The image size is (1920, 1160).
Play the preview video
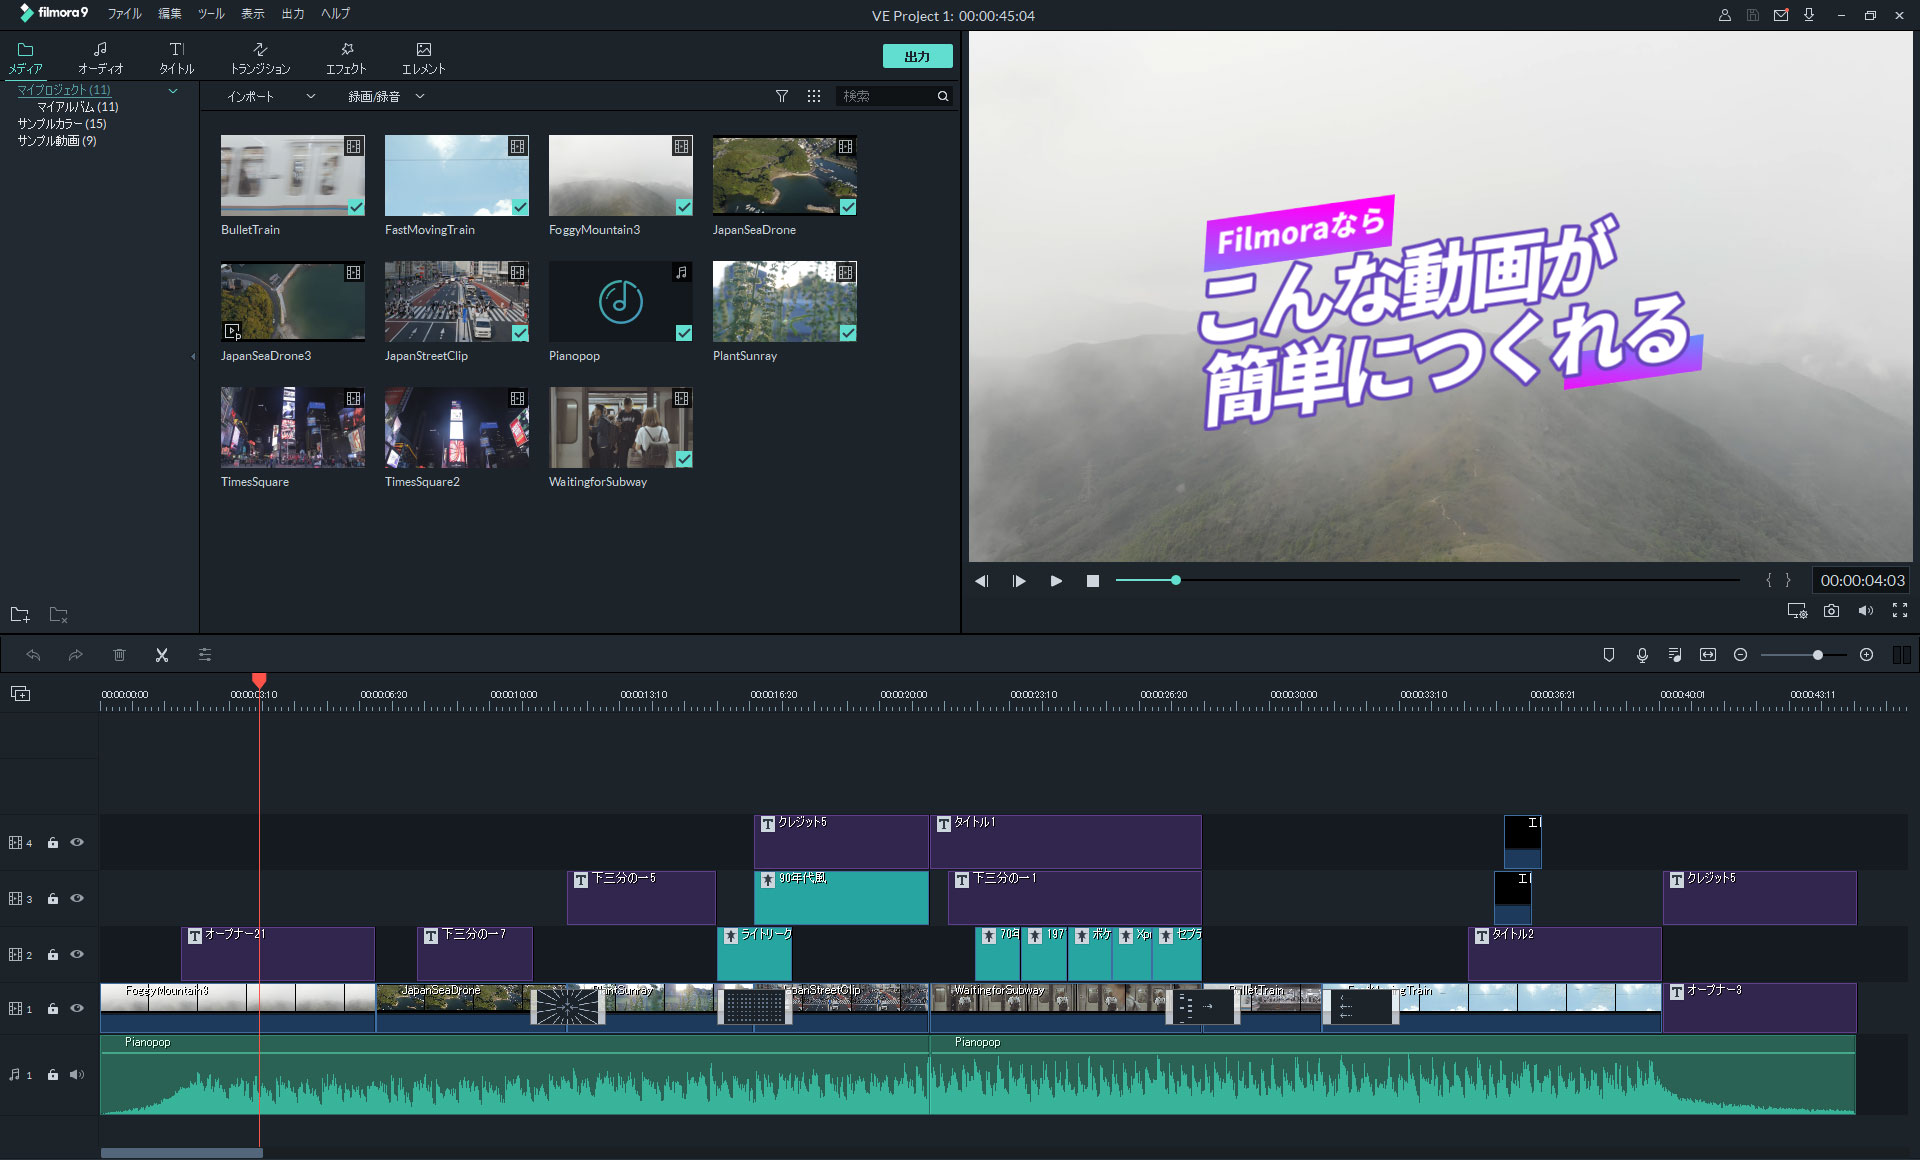pos(1056,581)
